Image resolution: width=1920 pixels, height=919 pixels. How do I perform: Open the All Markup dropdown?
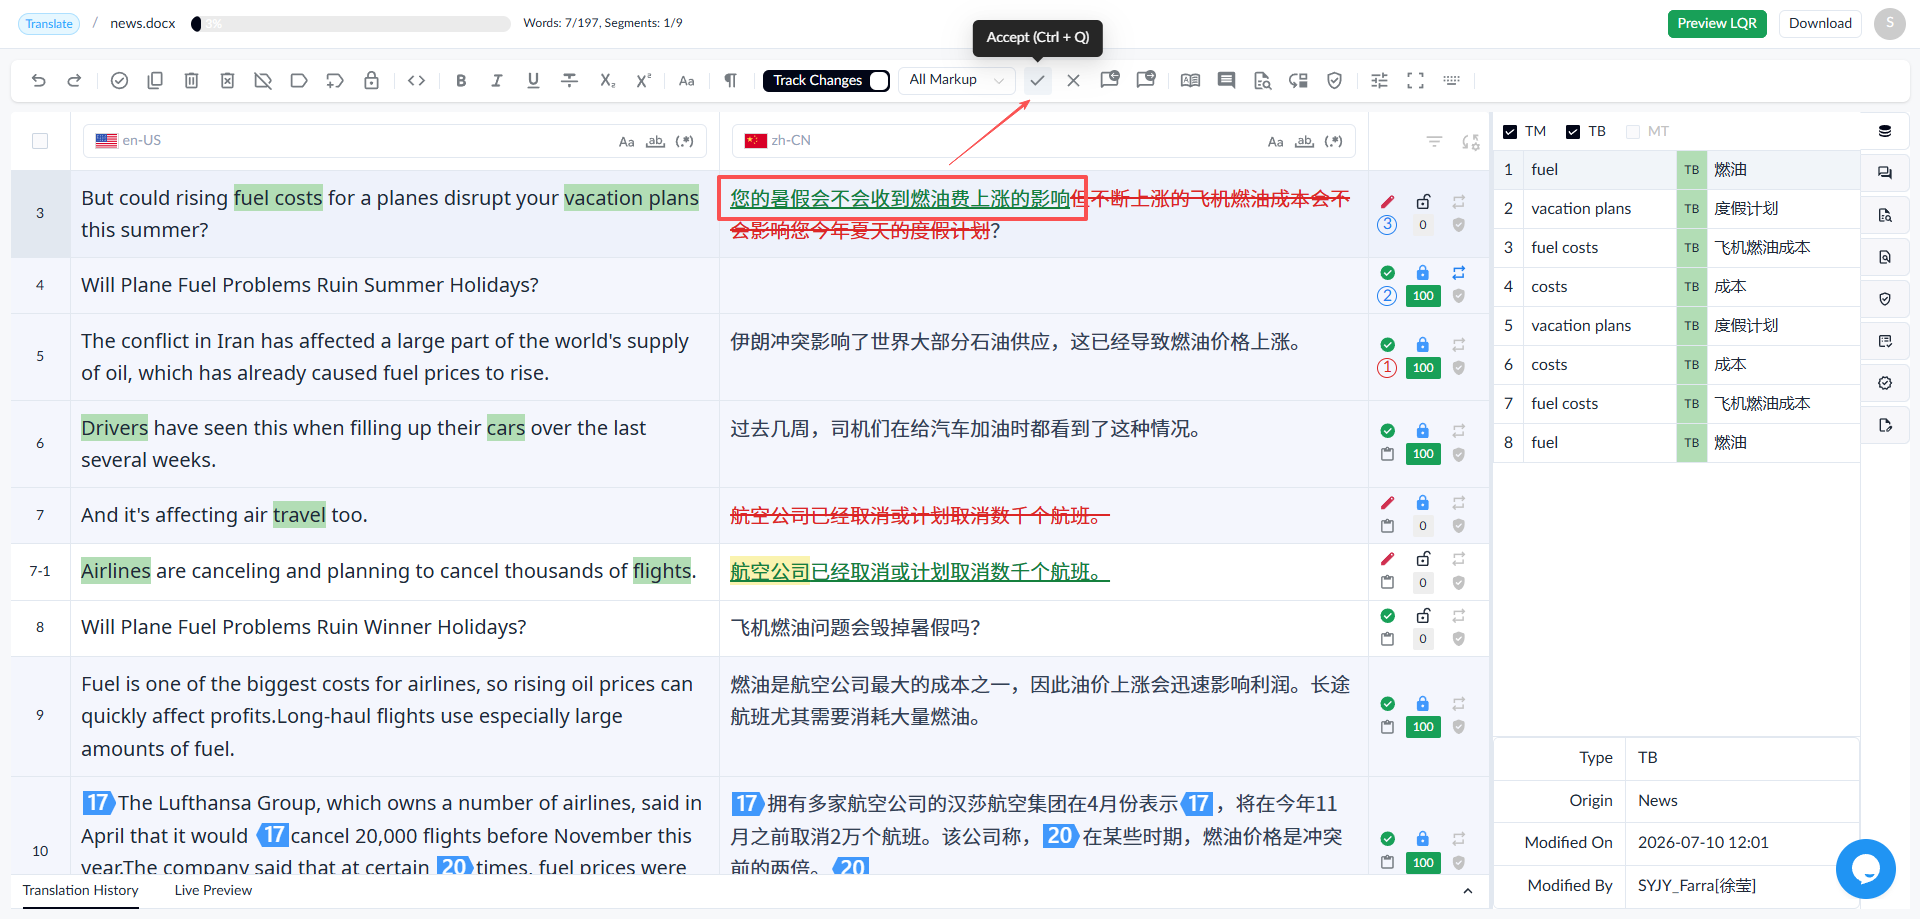[x=956, y=80]
